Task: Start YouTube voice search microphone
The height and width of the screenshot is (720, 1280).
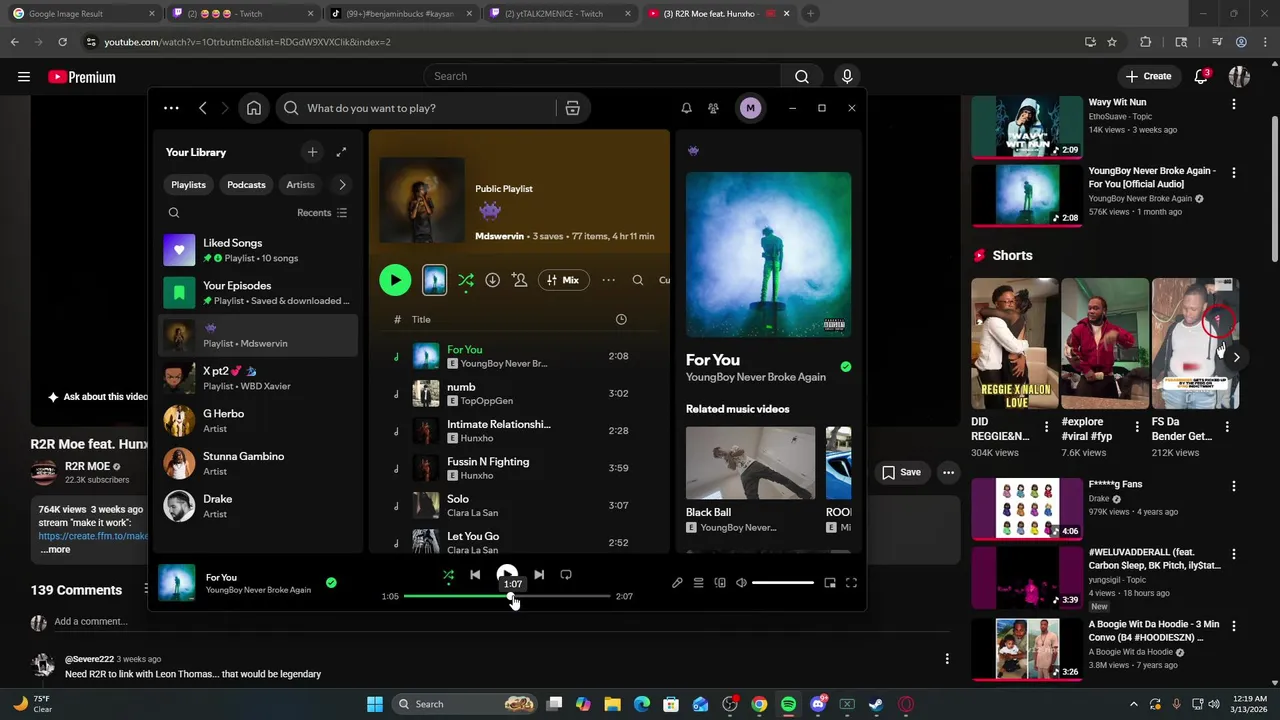Action: point(847,76)
